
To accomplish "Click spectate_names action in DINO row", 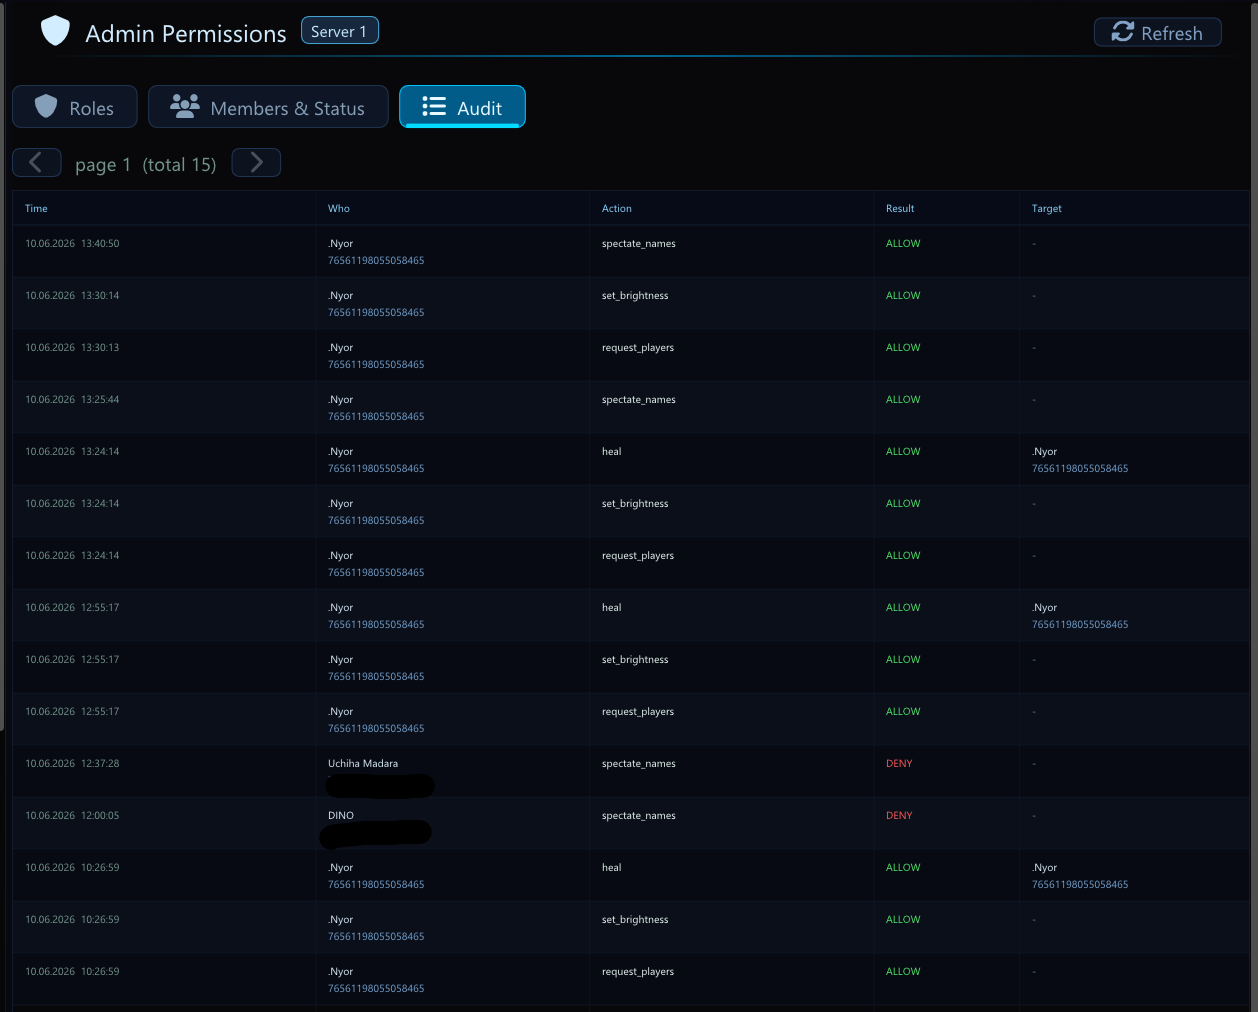I will click(x=639, y=815).
